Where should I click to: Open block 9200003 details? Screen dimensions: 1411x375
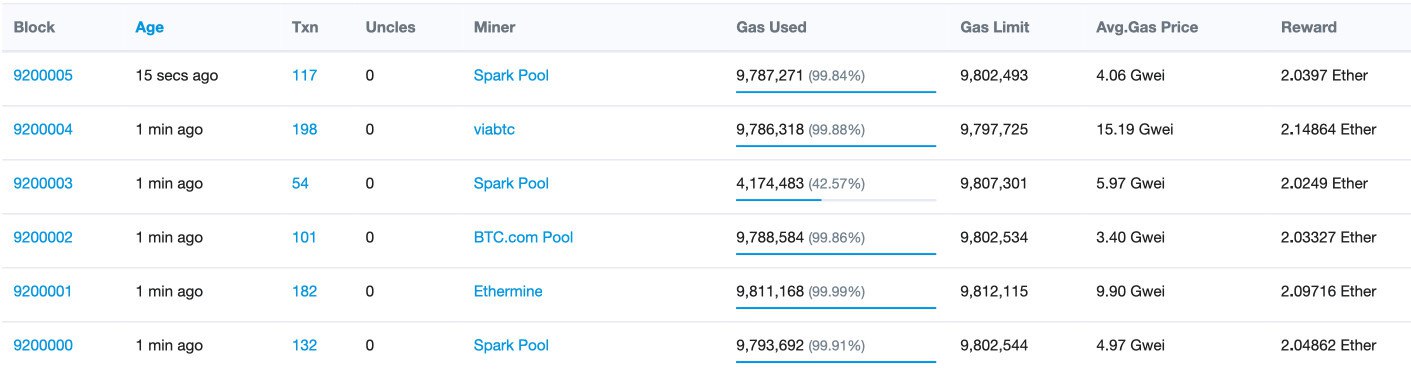(43, 183)
